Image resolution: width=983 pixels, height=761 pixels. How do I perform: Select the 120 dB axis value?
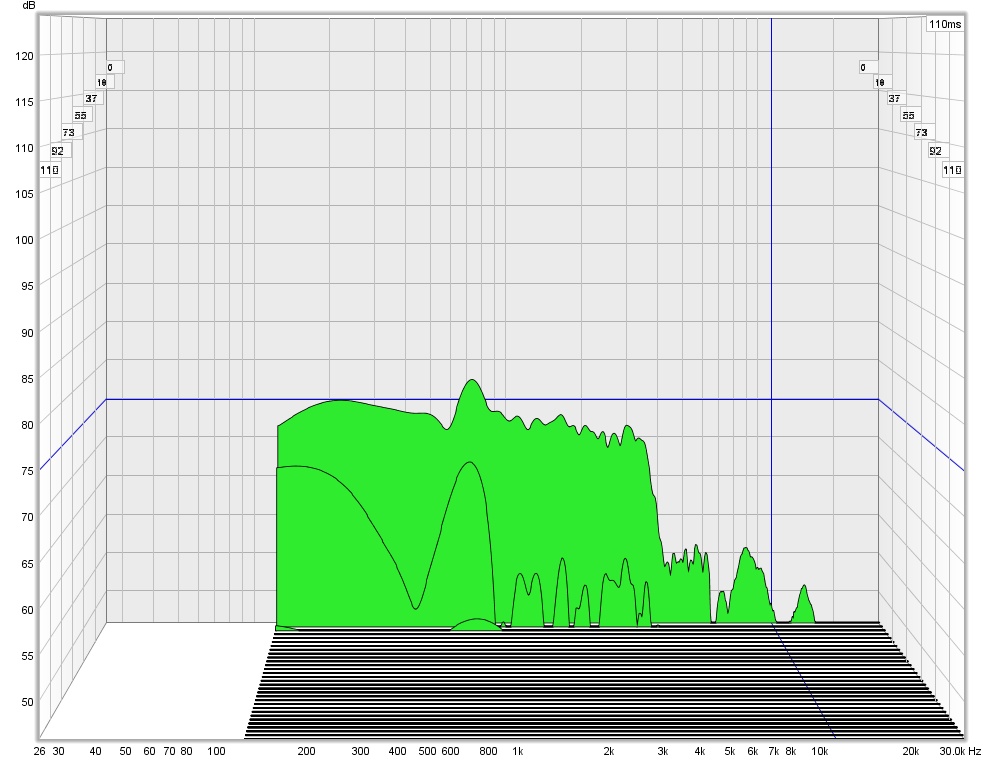coord(24,56)
